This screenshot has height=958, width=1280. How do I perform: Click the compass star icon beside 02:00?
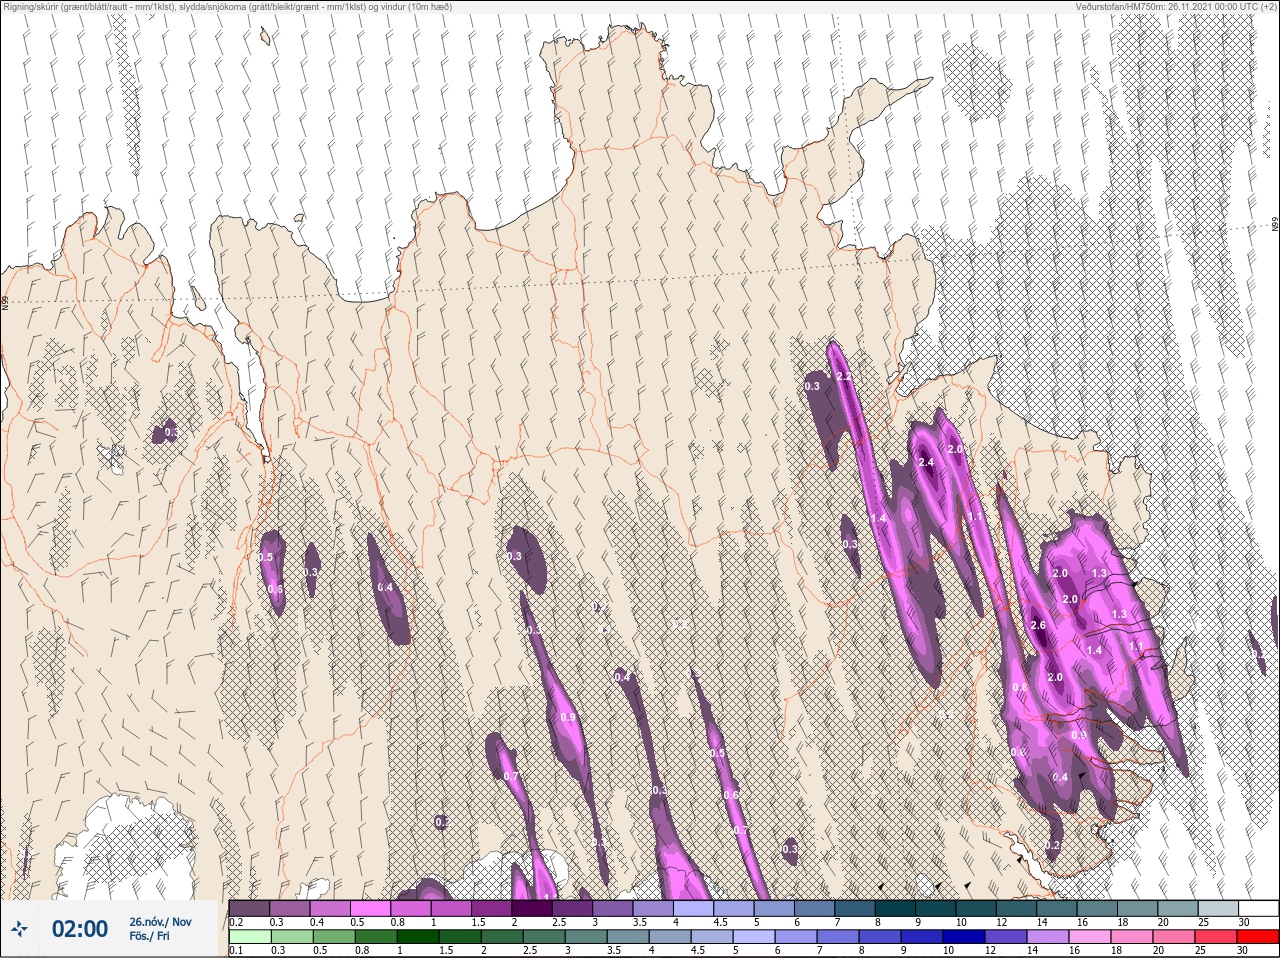point(19,928)
